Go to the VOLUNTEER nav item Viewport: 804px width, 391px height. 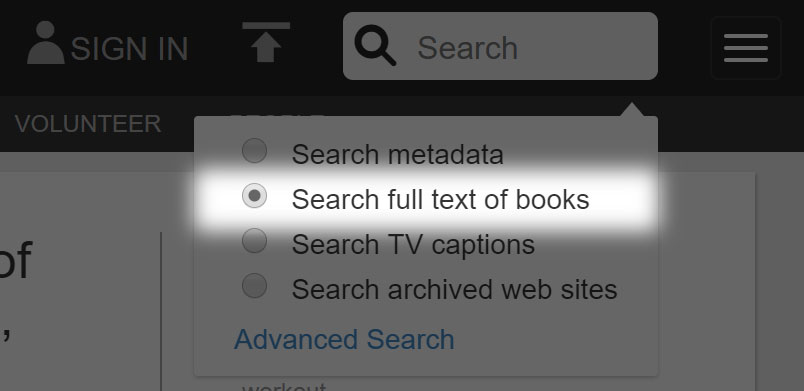point(88,124)
